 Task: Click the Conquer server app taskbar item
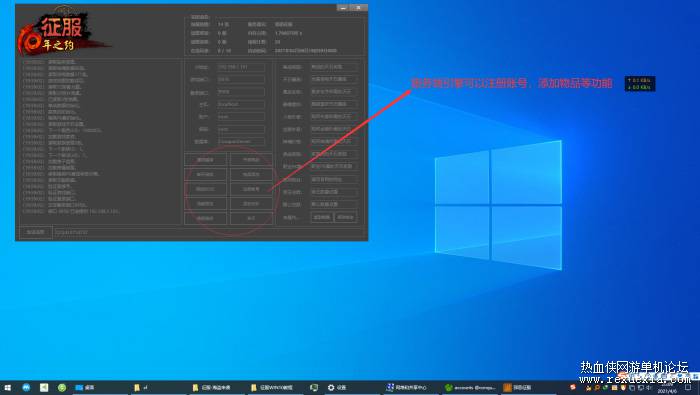point(518,388)
